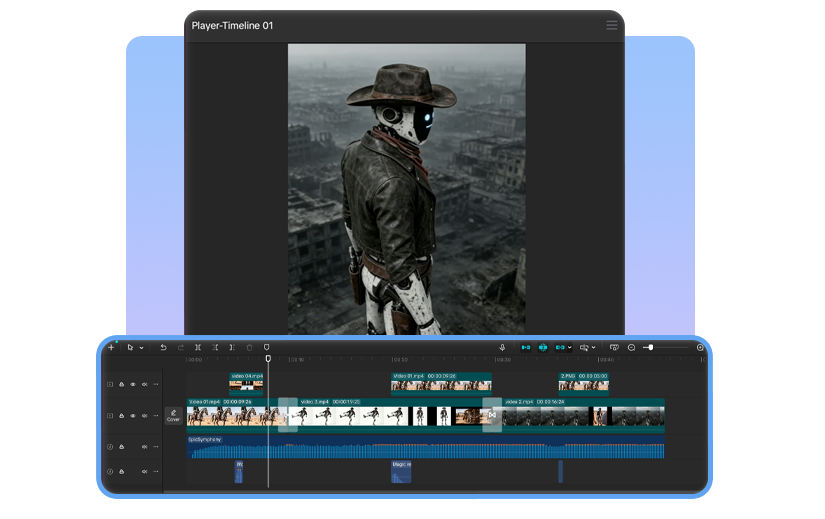Click the EpicSymphony track's music note icon
Image resolution: width=825 pixels, height=519 pixels.
(110, 447)
